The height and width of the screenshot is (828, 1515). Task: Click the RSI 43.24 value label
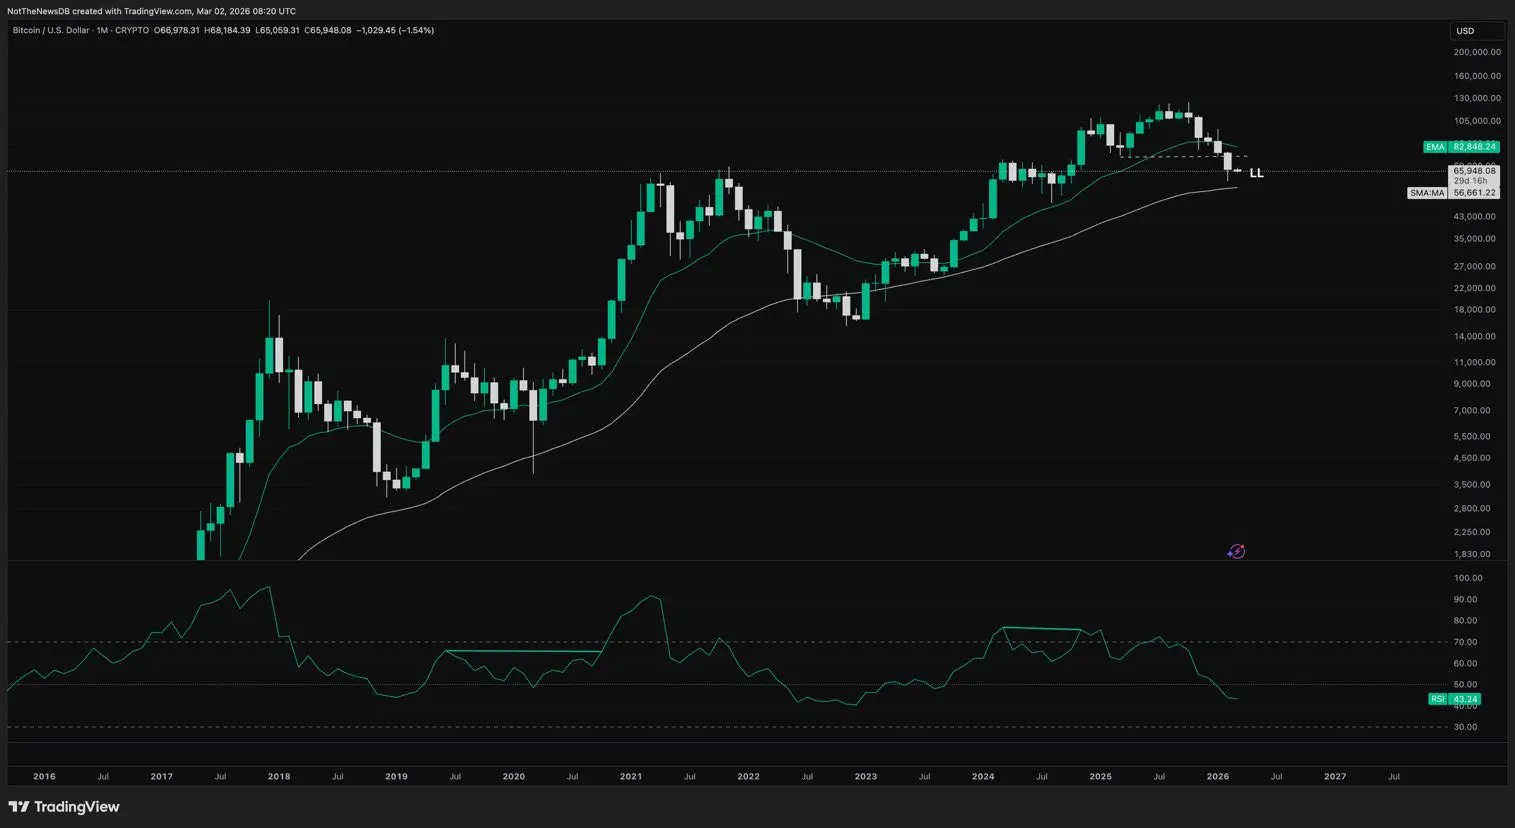[x=1454, y=699]
